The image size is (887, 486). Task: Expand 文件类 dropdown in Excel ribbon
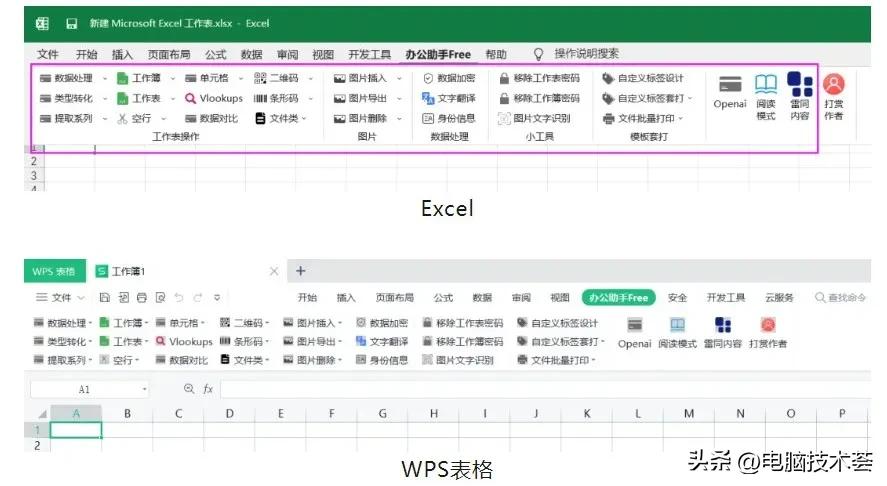click(x=304, y=118)
